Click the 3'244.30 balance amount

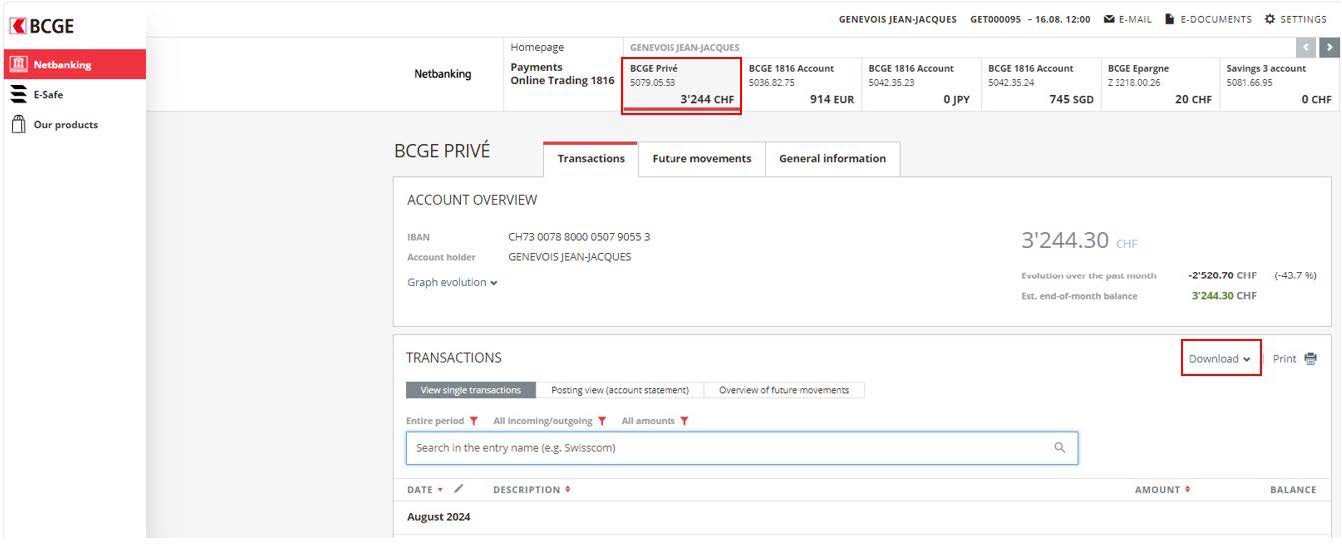coord(1065,241)
